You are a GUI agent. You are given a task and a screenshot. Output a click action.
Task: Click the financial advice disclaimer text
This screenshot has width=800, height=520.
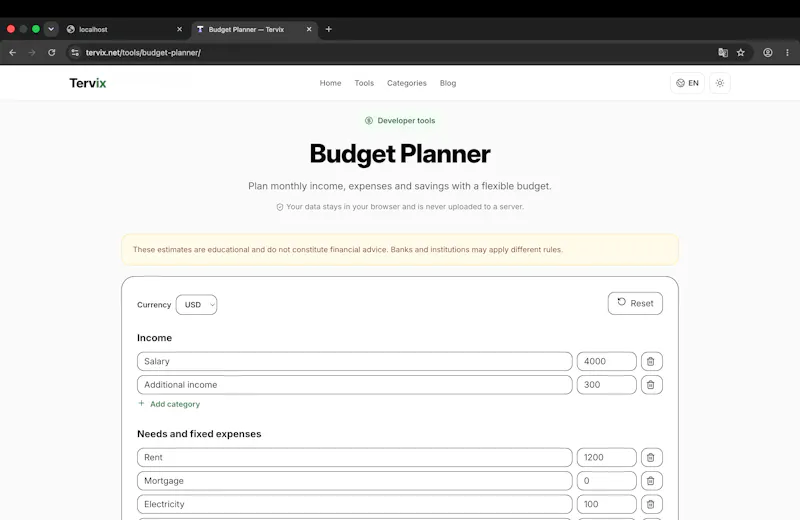point(348,250)
